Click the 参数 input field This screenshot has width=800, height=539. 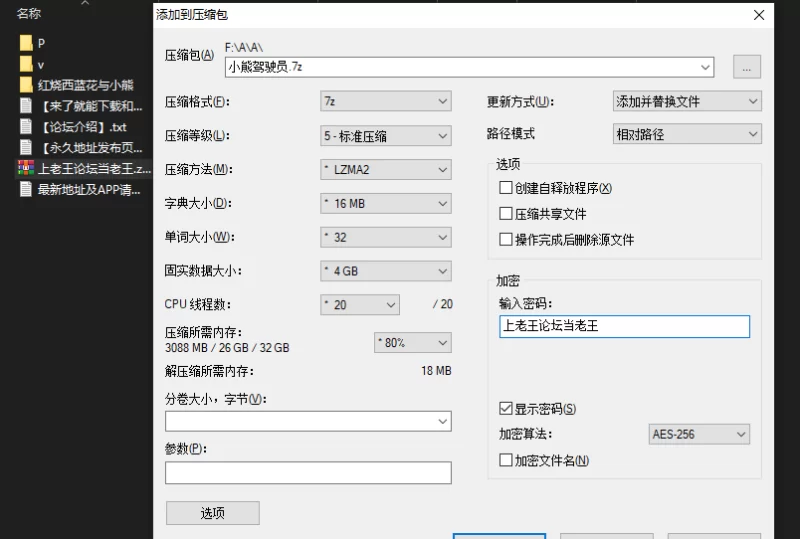(308, 473)
